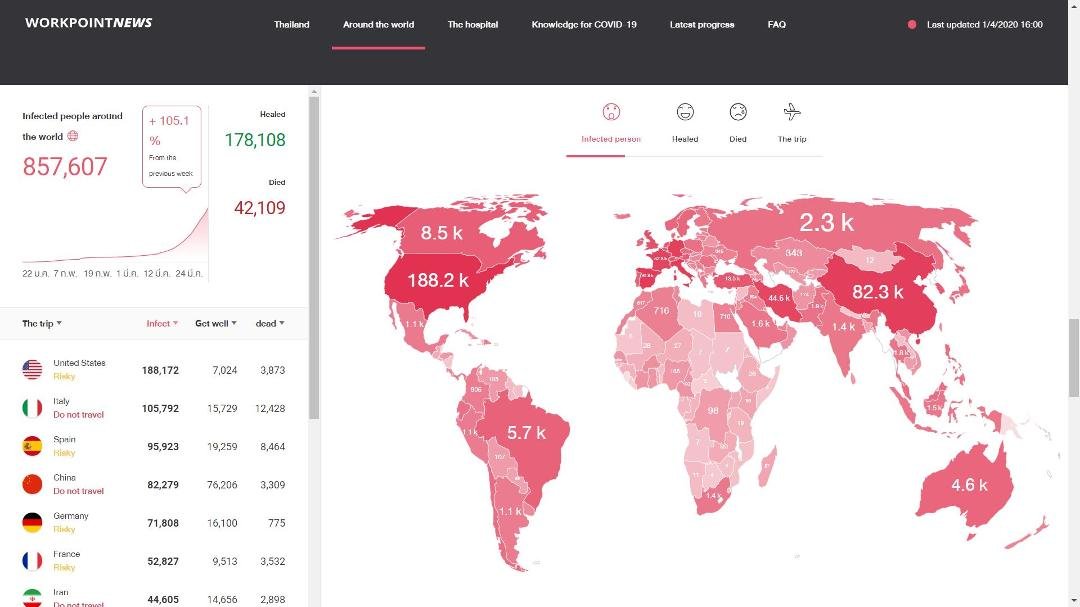Viewport: 1080px width, 607px height.
Task: Select United States row name
Action: pos(79,363)
